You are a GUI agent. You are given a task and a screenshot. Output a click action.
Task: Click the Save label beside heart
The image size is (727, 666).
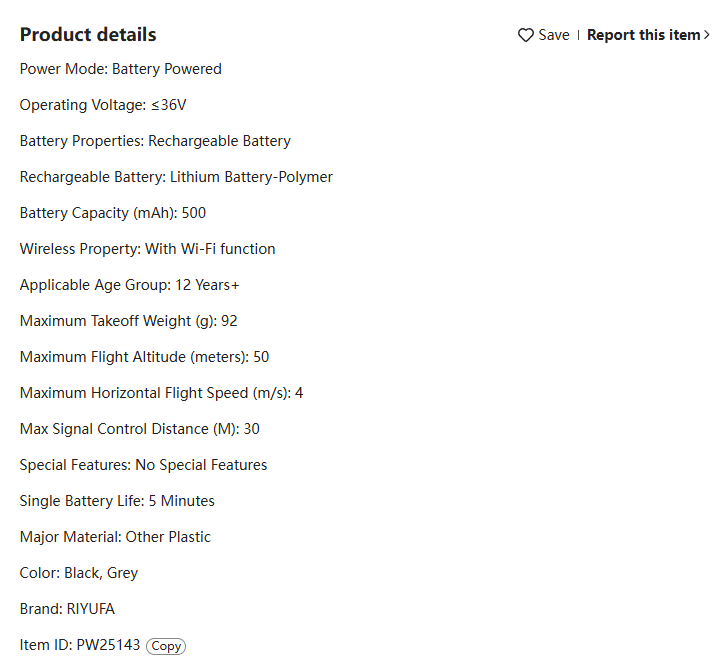(x=554, y=35)
